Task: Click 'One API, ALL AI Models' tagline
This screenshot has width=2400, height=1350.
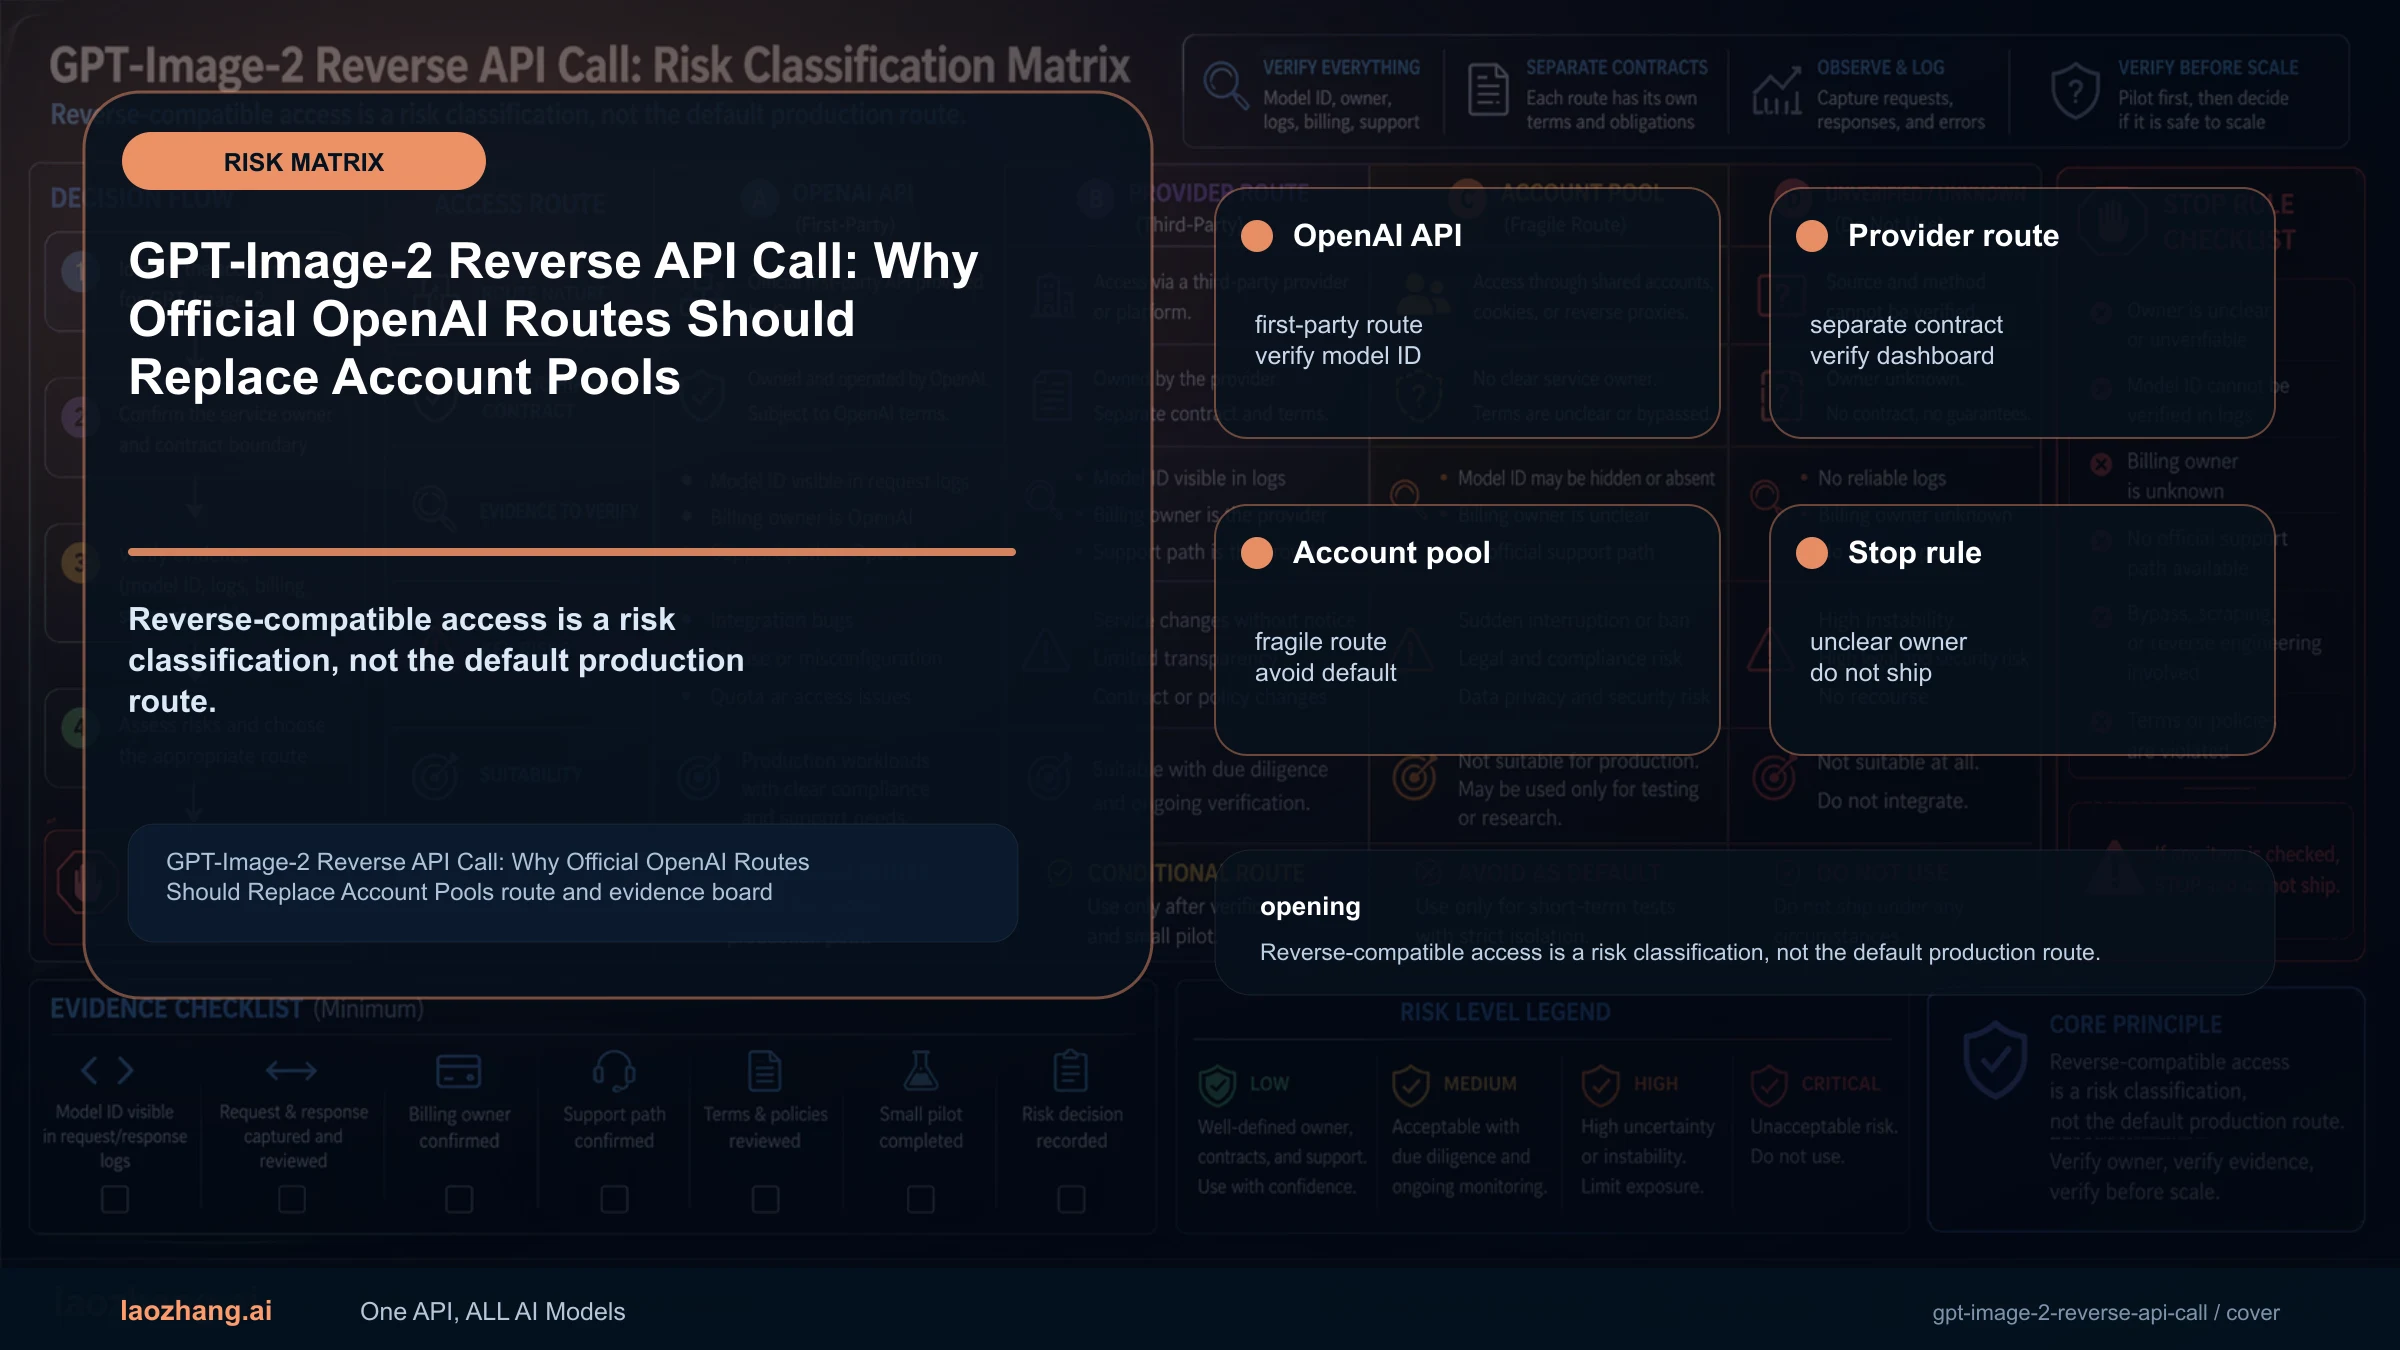Action: pos(492,1312)
